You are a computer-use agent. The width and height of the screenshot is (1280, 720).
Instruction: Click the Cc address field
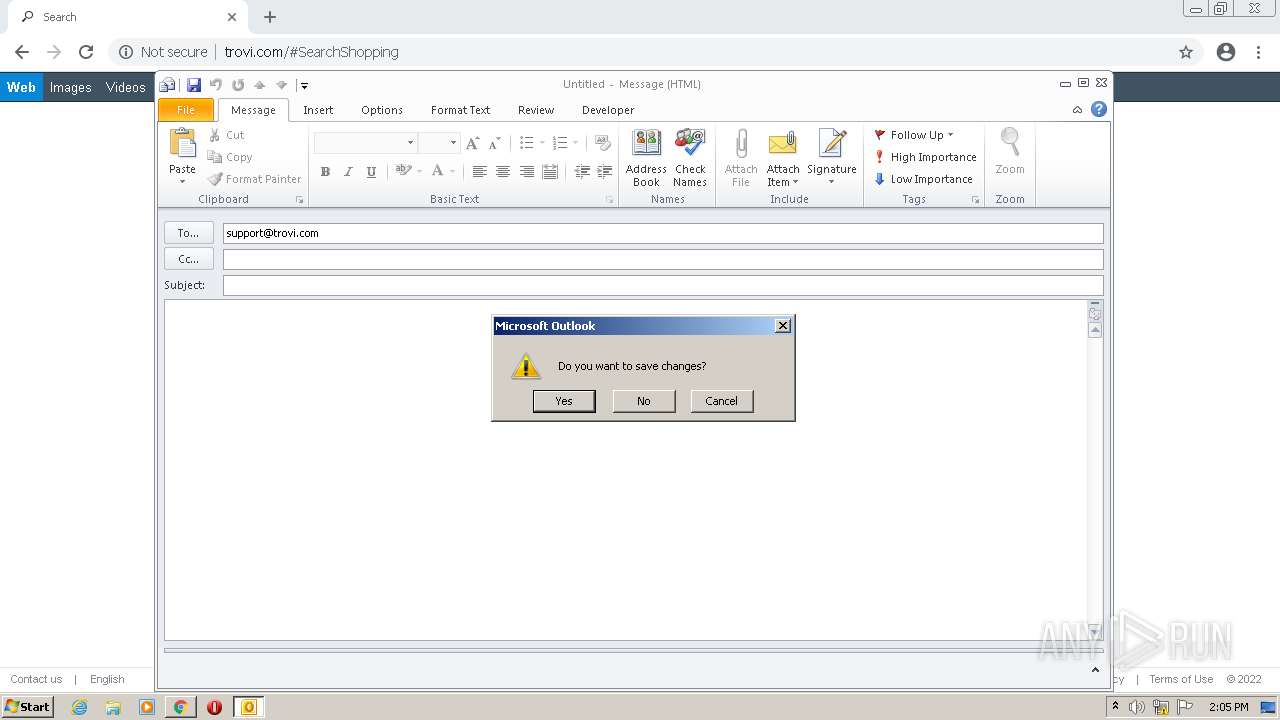pyautogui.click(x=663, y=259)
